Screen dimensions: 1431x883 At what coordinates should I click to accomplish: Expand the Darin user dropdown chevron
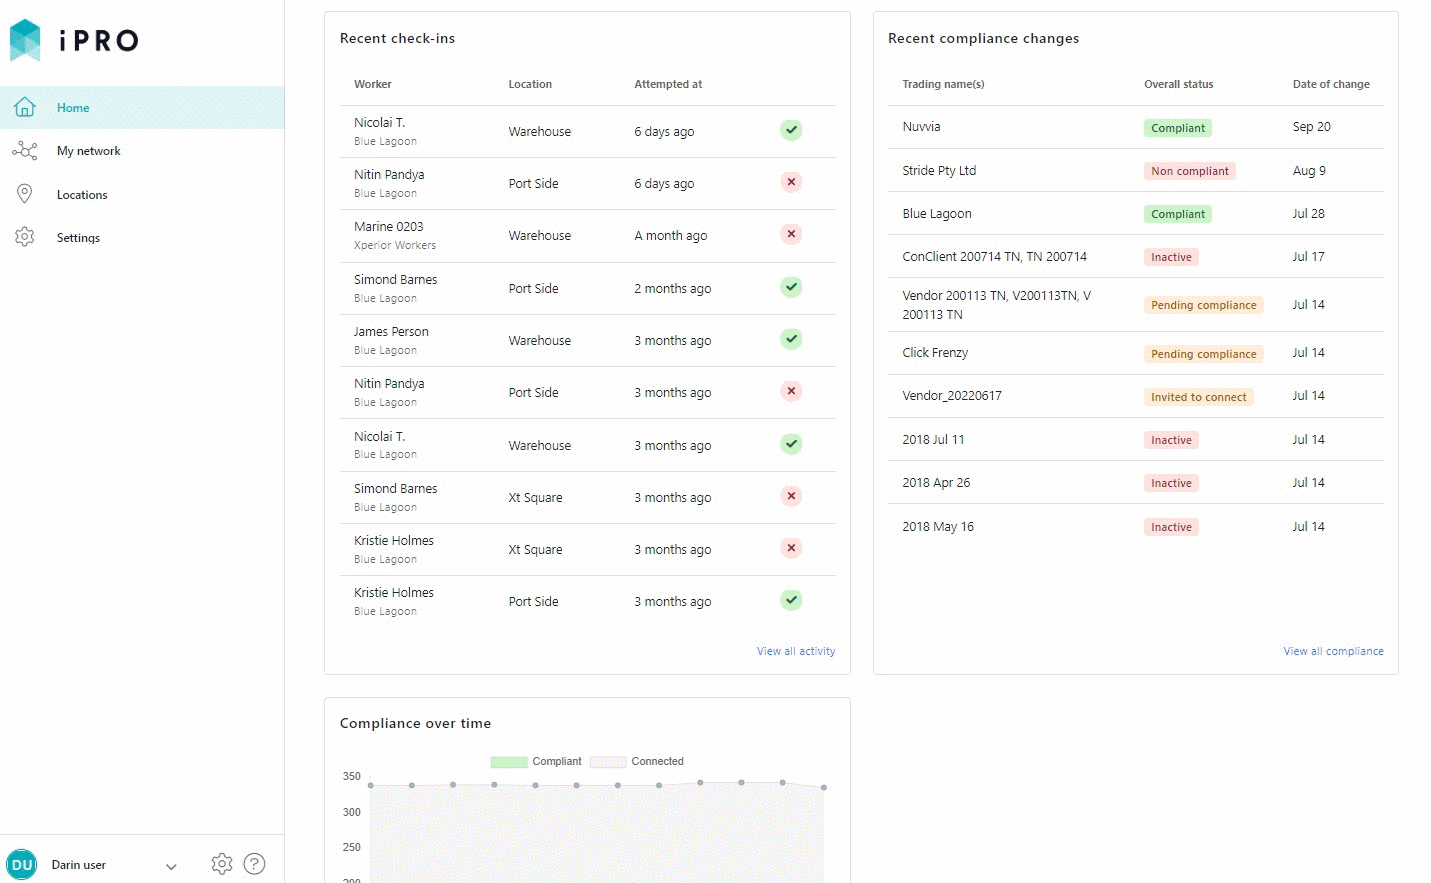pyautogui.click(x=171, y=866)
